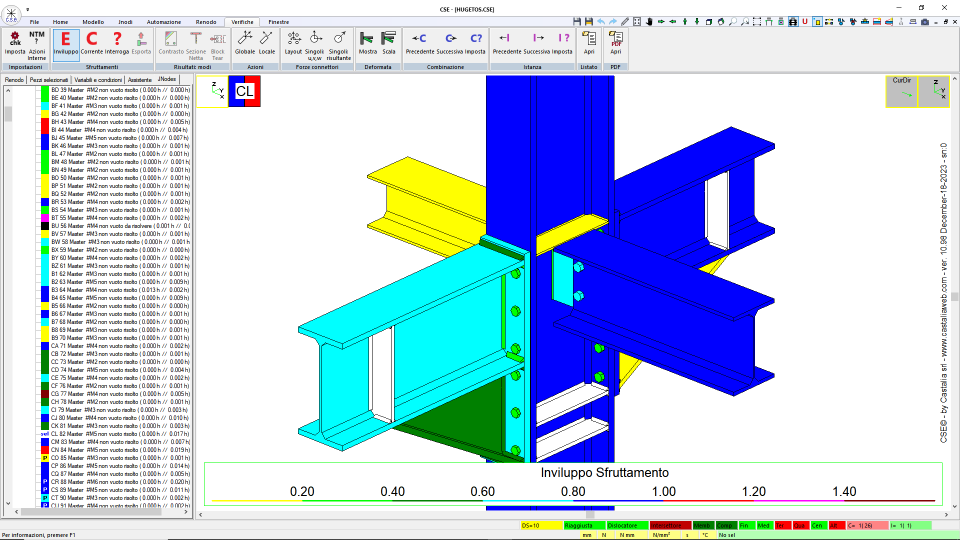
Task: Click the black swatch beside BU 56 row
Action: click(x=45, y=226)
